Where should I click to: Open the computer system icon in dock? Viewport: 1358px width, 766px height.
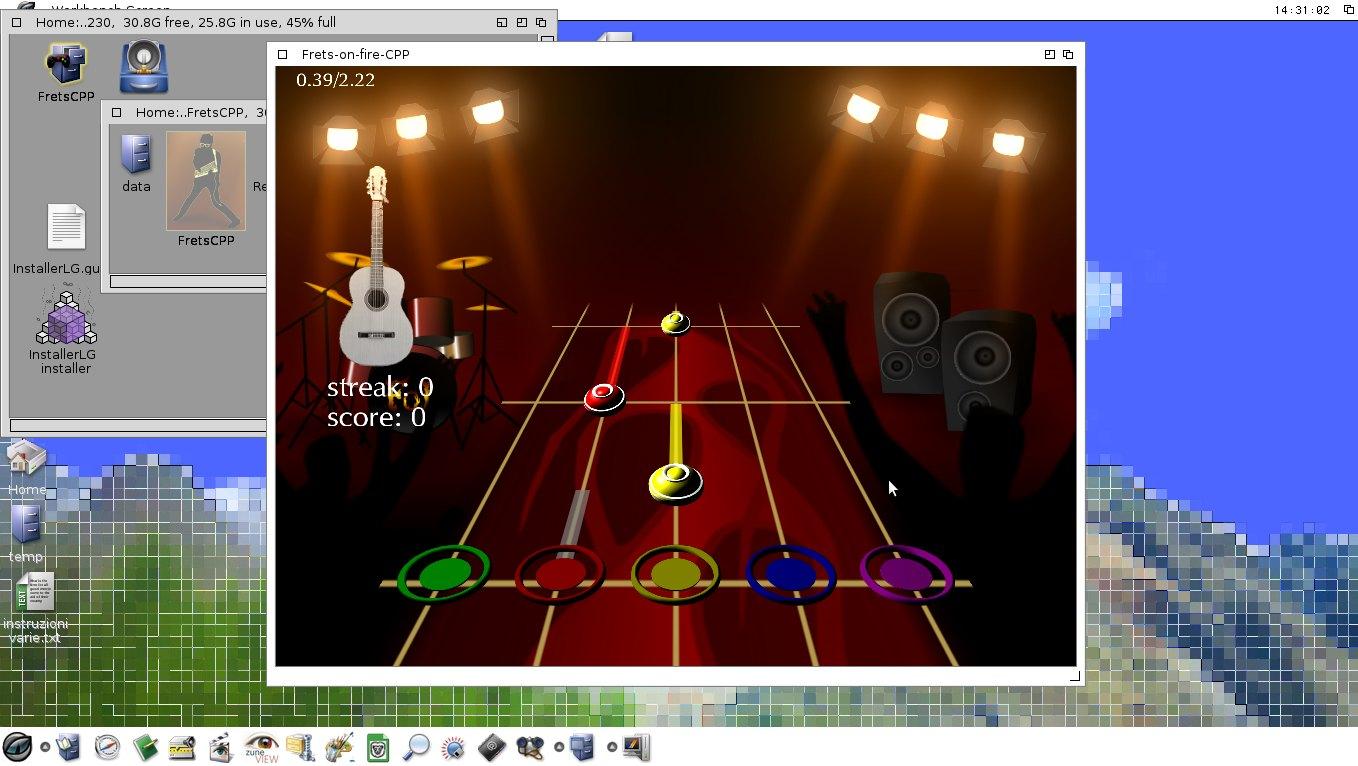point(636,747)
